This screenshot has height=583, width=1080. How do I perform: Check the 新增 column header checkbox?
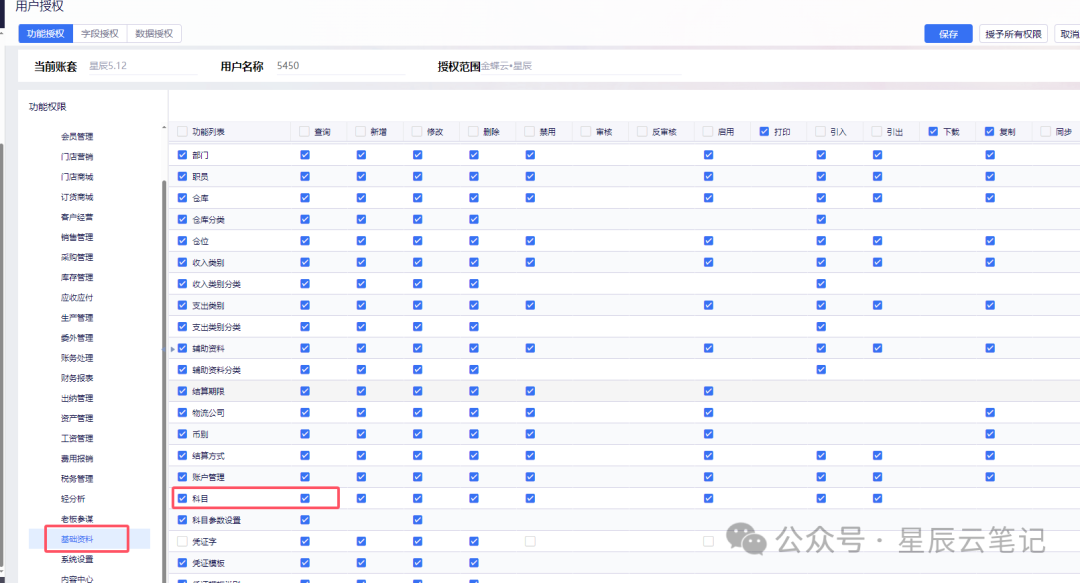coord(361,132)
